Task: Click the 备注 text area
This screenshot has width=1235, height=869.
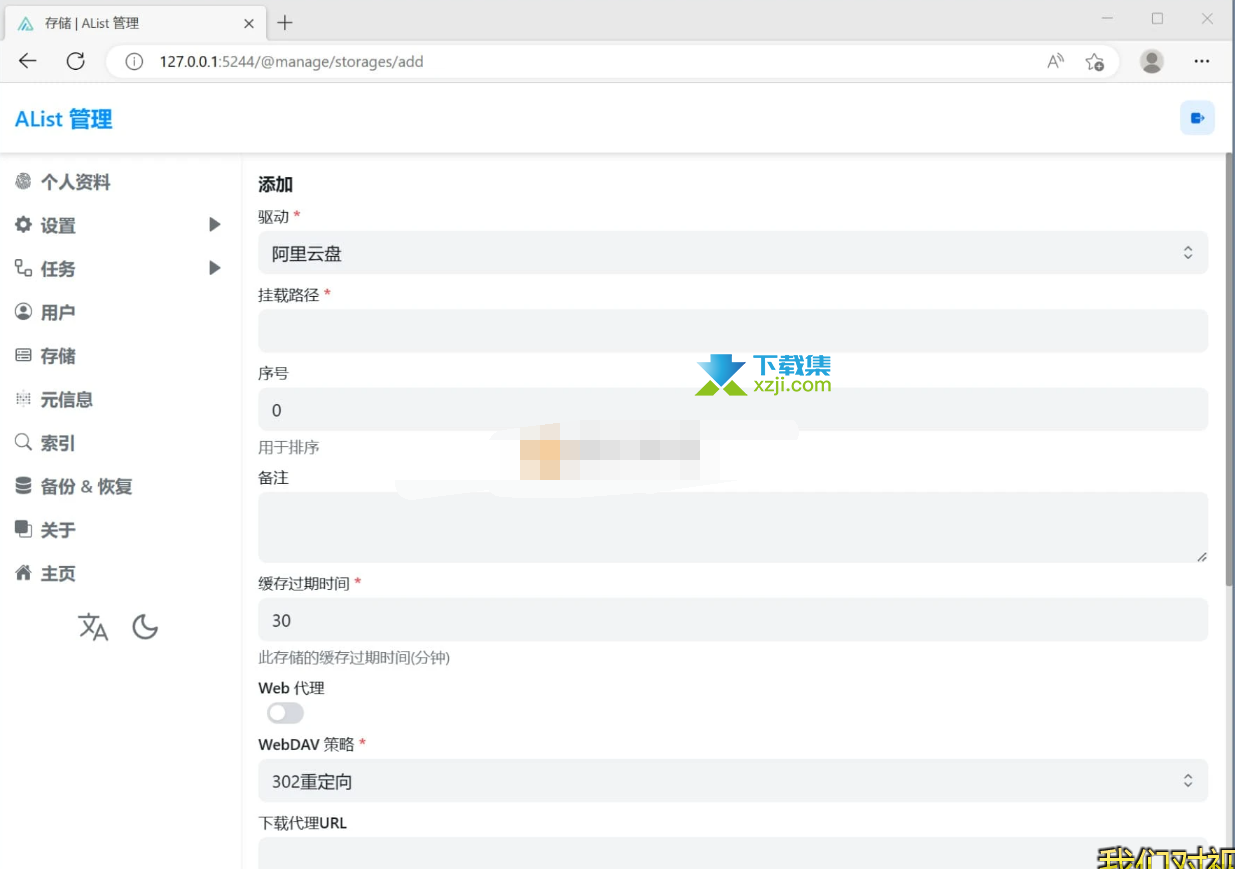Action: coord(733,527)
